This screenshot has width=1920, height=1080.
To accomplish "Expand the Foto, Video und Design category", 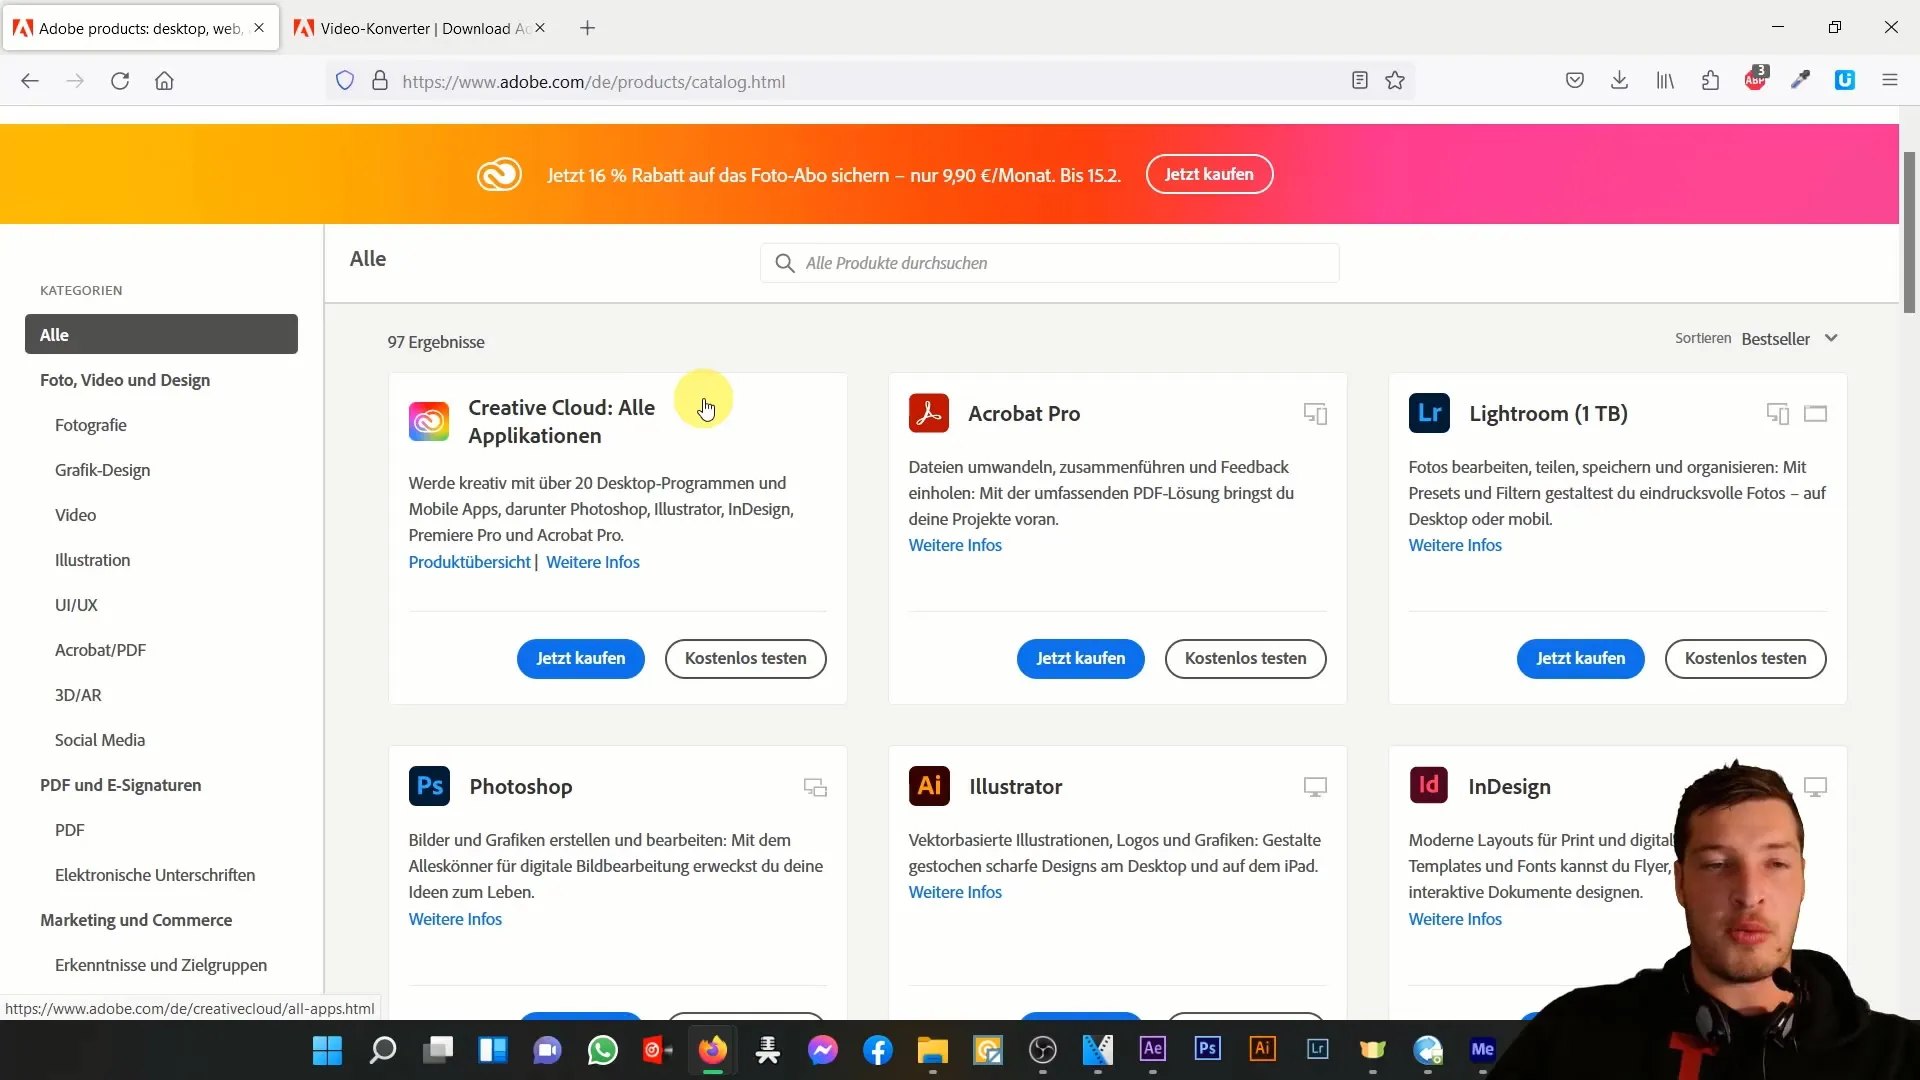I will pos(125,380).
